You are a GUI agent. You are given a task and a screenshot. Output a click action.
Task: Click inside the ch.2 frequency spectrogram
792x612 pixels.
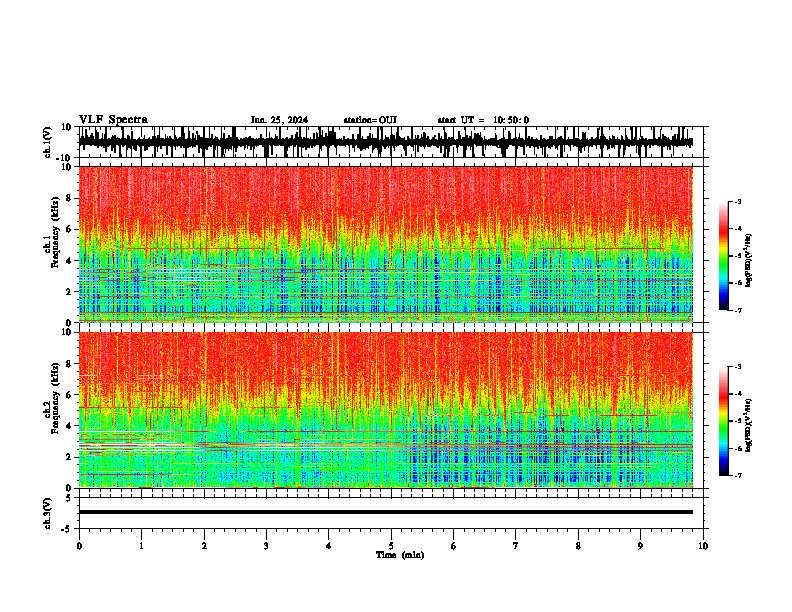(385, 410)
